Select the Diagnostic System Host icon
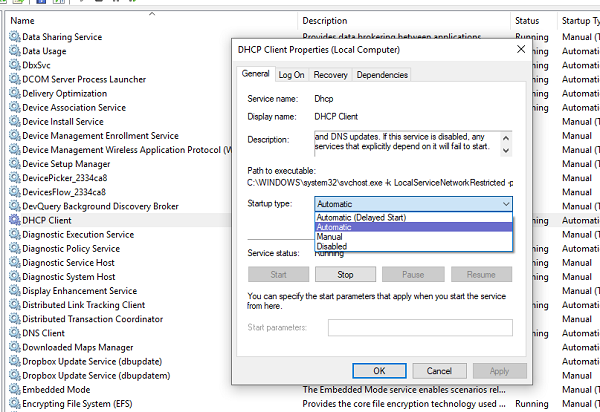The width and height of the screenshot is (600, 412). click(x=15, y=277)
